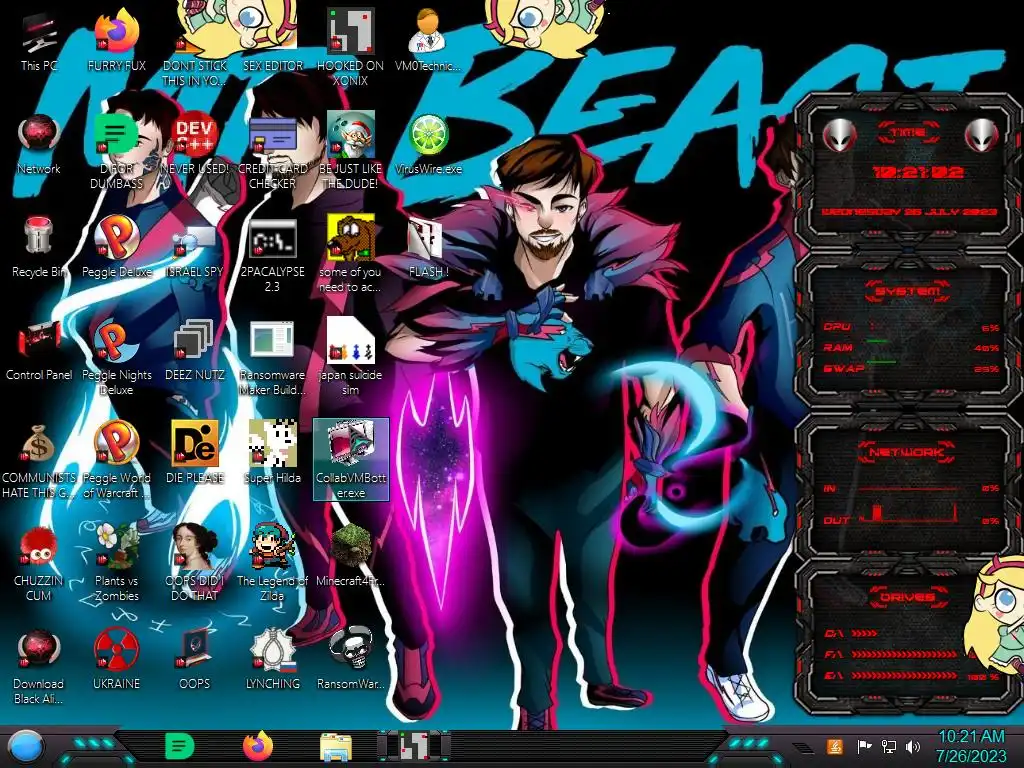The height and width of the screenshot is (768, 1024).
Task: Click the SYSTEM header on the widget
Action: [908, 291]
